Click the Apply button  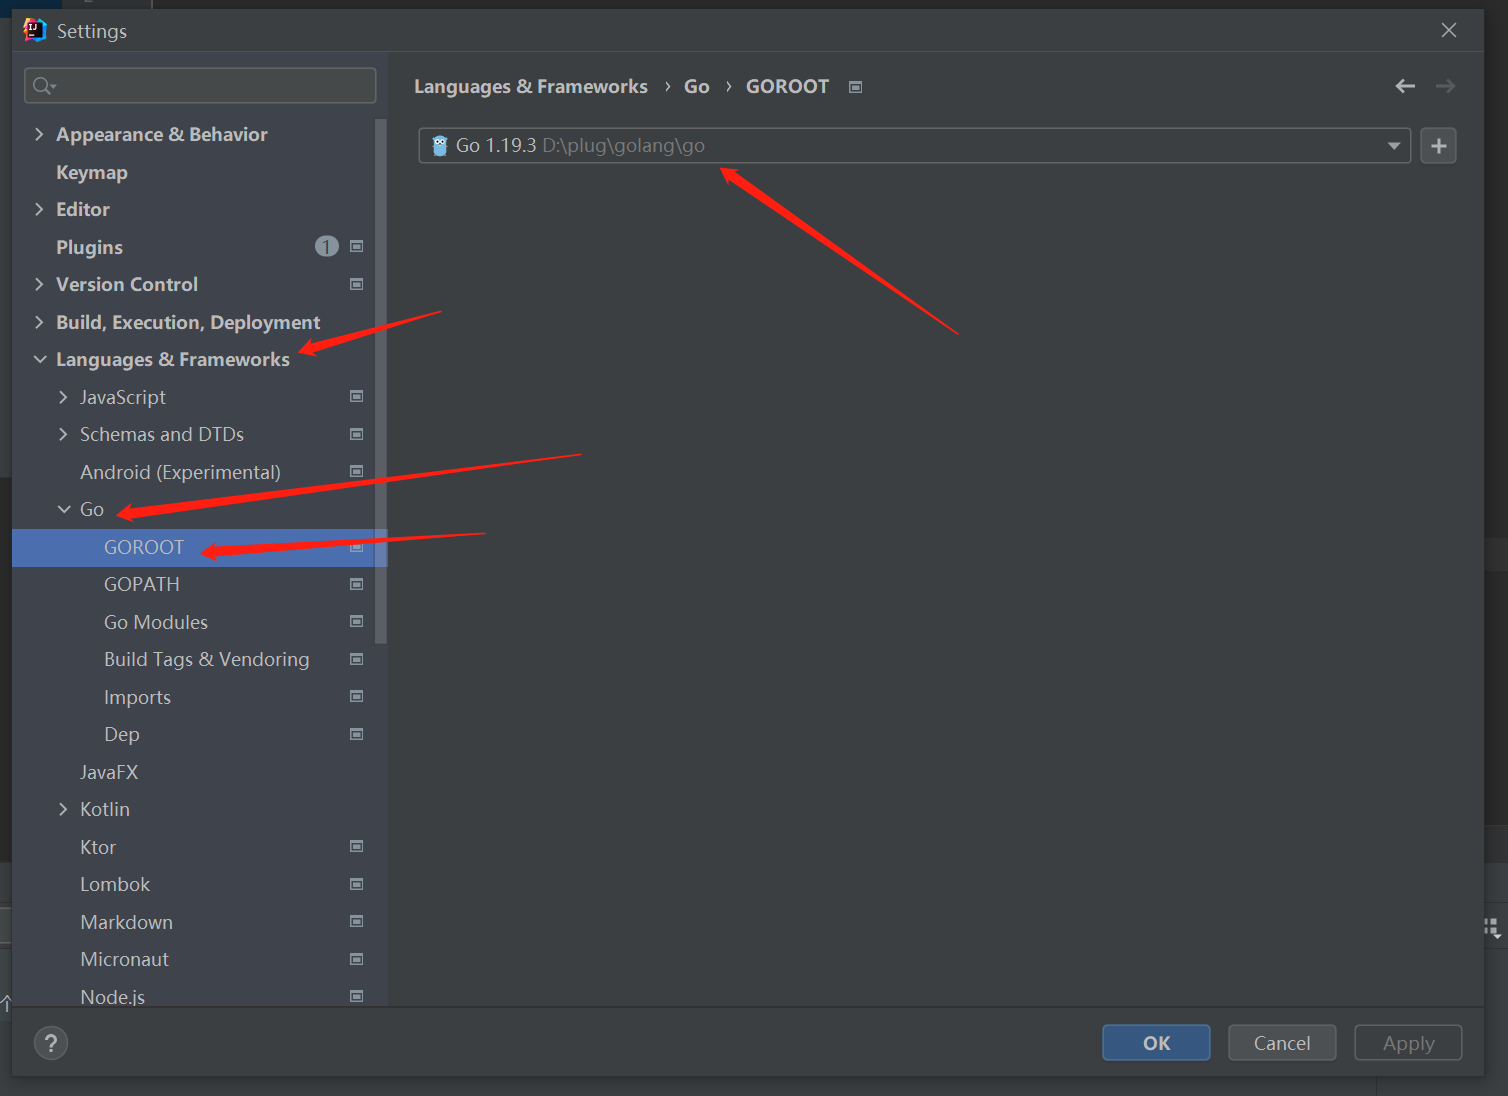pyautogui.click(x=1408, y=1043)
